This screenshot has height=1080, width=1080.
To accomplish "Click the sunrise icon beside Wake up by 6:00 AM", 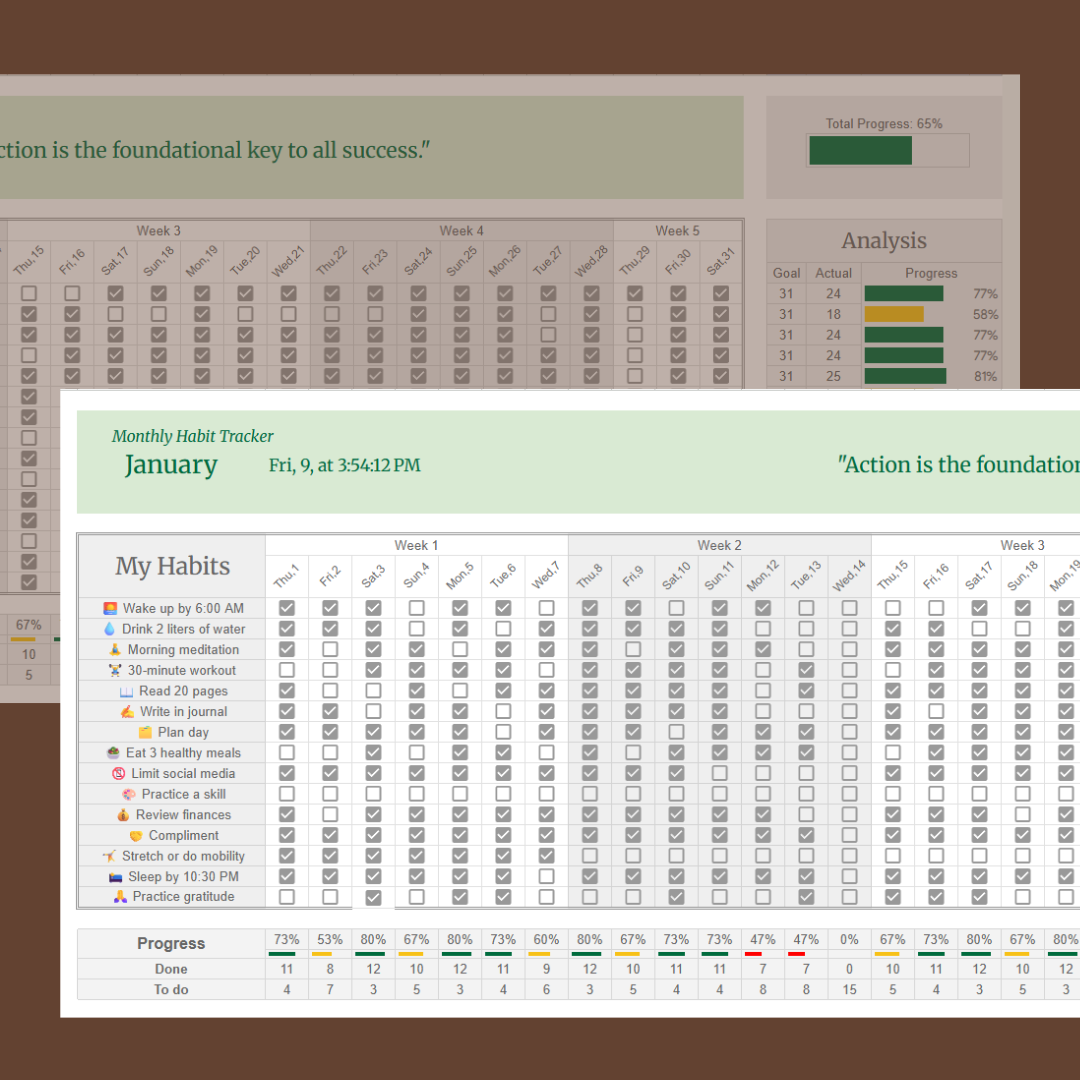I will pyautogui.click(x=111, y=608).
